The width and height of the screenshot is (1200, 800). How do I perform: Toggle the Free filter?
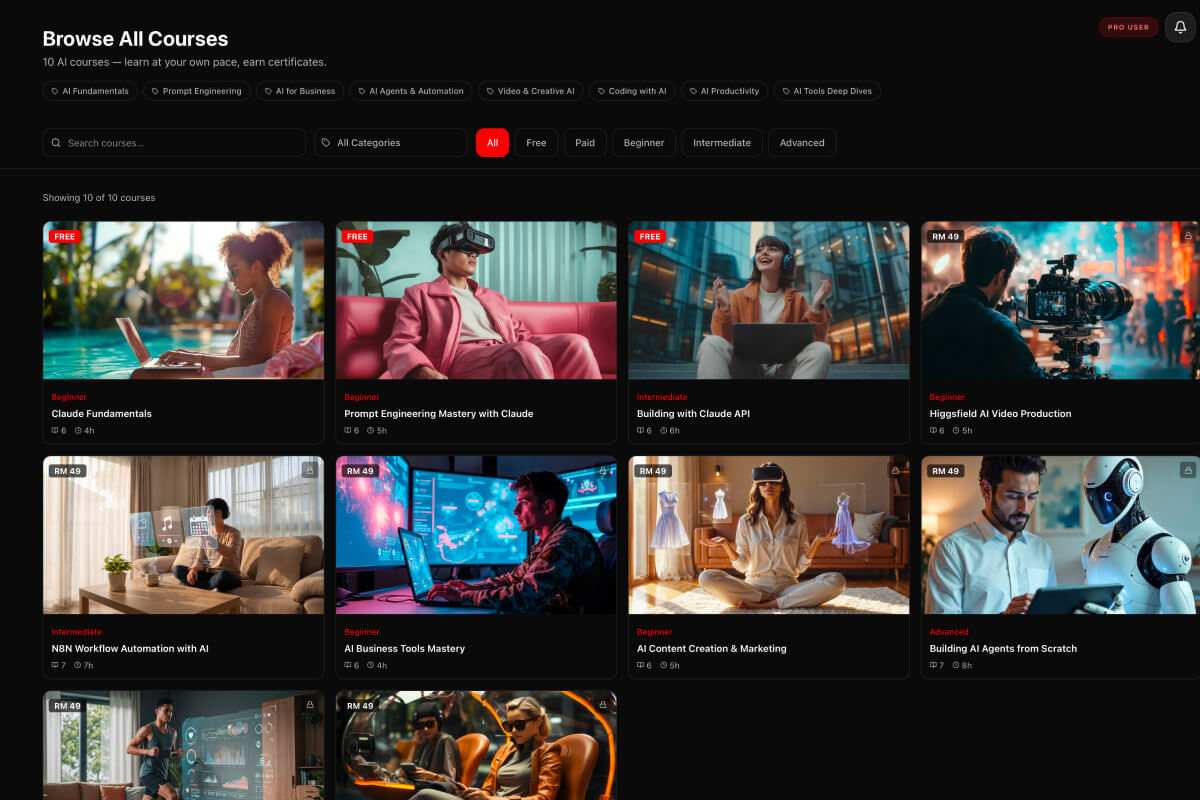[536, 143]
